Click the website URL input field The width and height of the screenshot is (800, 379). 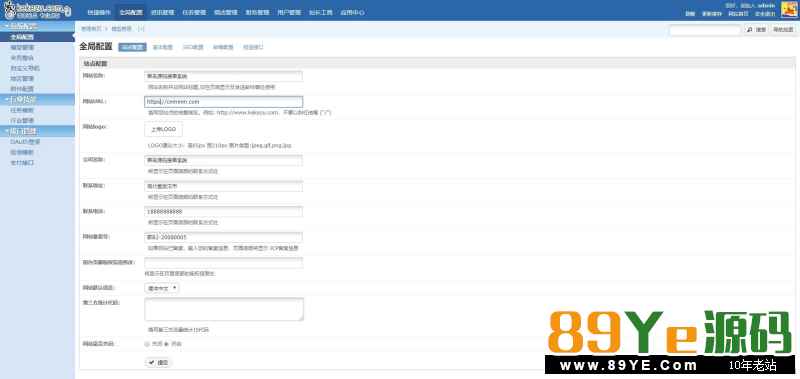point(223,102)
